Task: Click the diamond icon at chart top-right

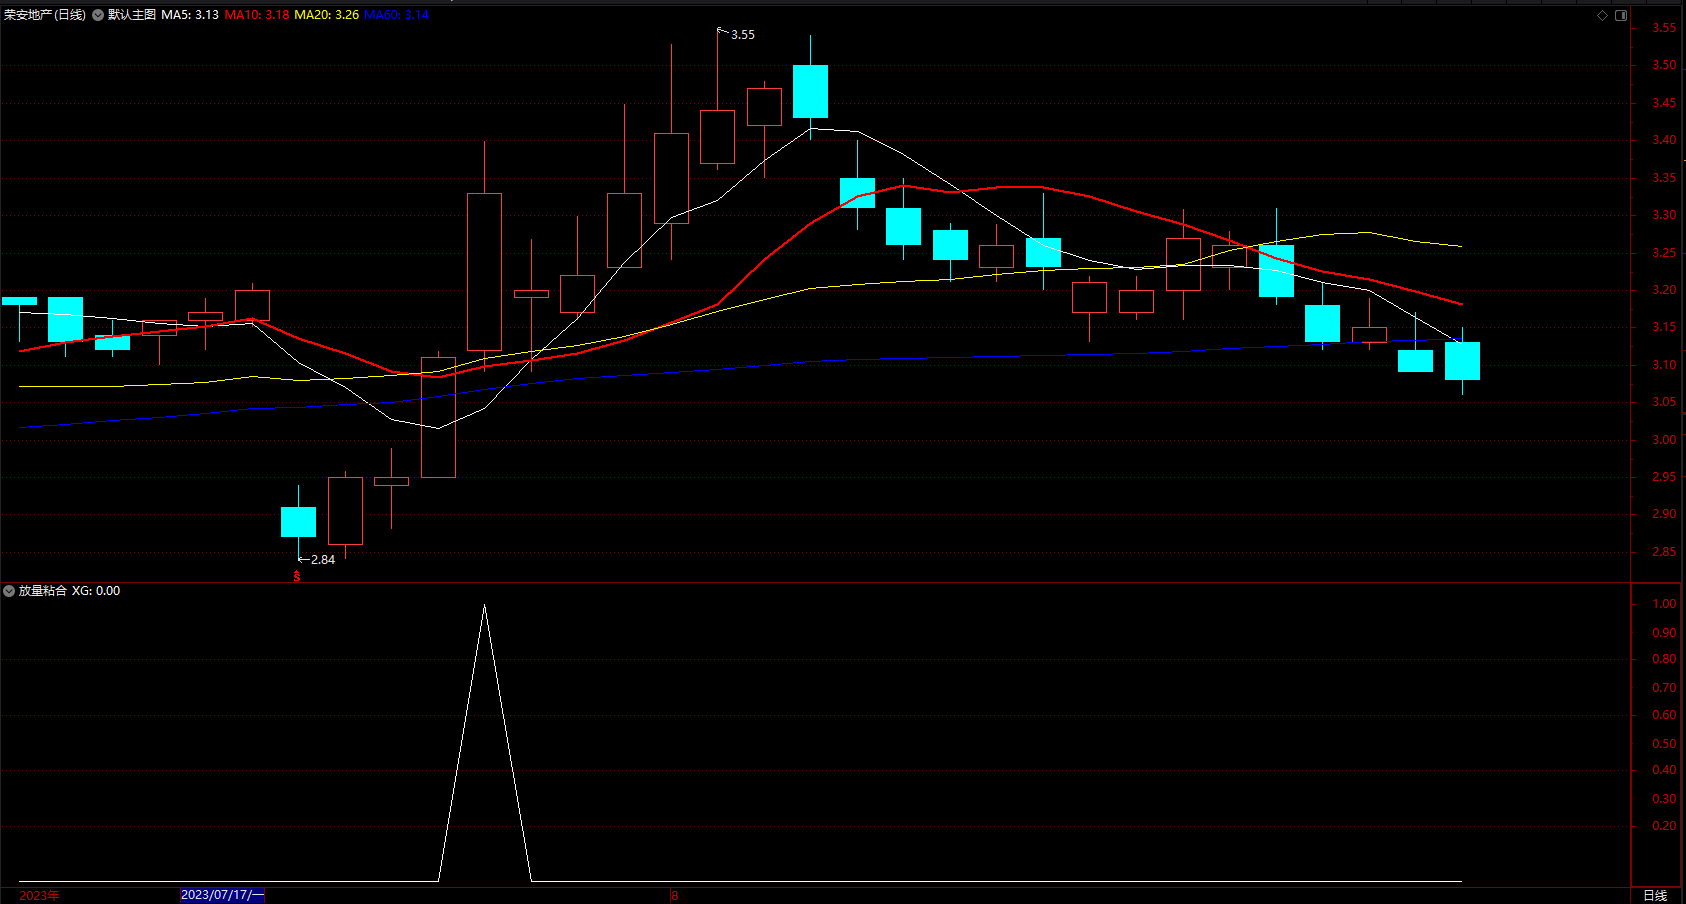Action: (1602, 15)
